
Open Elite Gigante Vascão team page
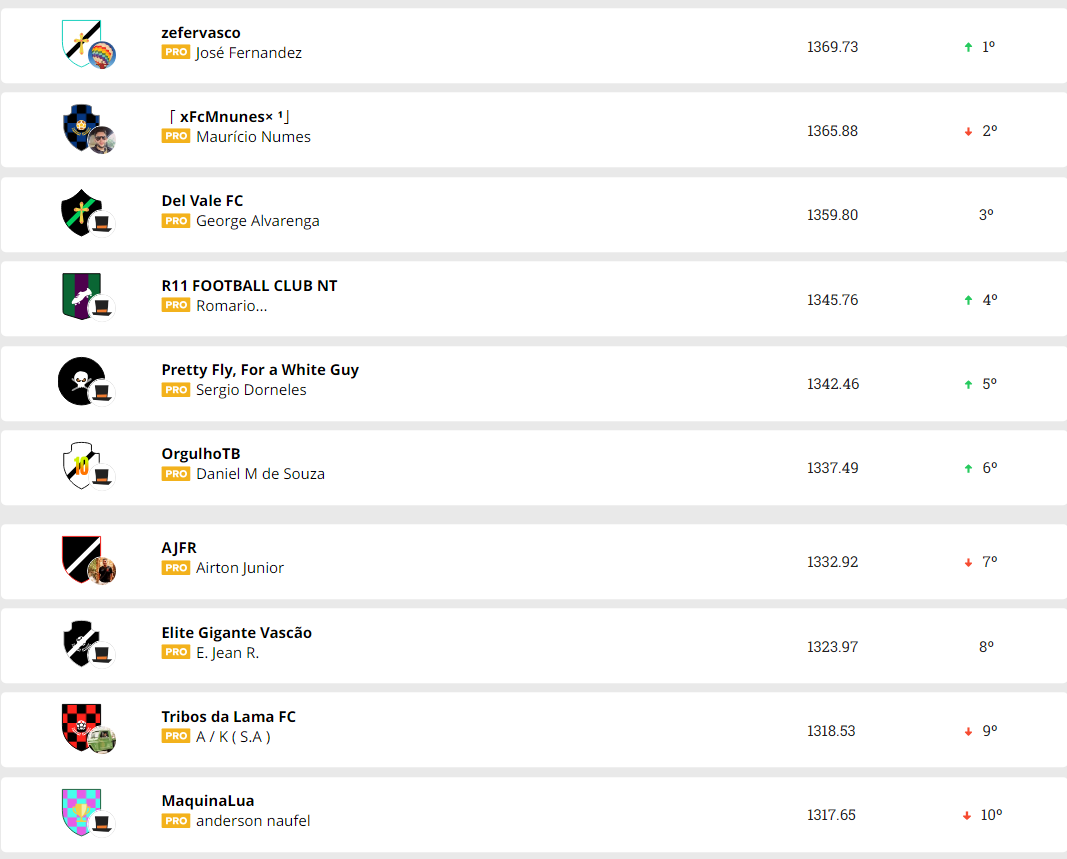pyautogui.click(x=237, y=633)
